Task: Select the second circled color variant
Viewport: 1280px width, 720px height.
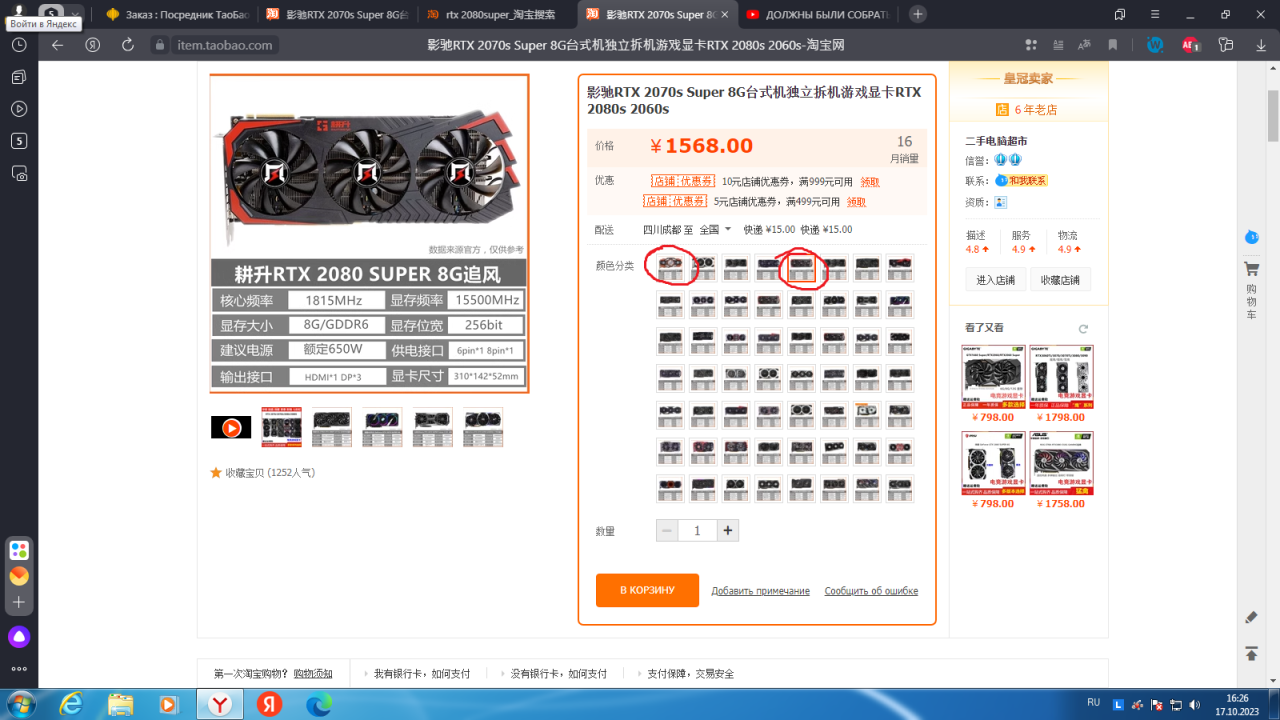Action: [x=802, y=267]
